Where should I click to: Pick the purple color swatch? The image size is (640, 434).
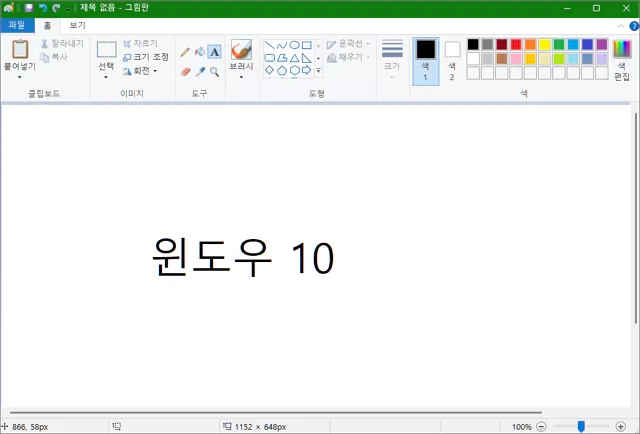[602, 44]
